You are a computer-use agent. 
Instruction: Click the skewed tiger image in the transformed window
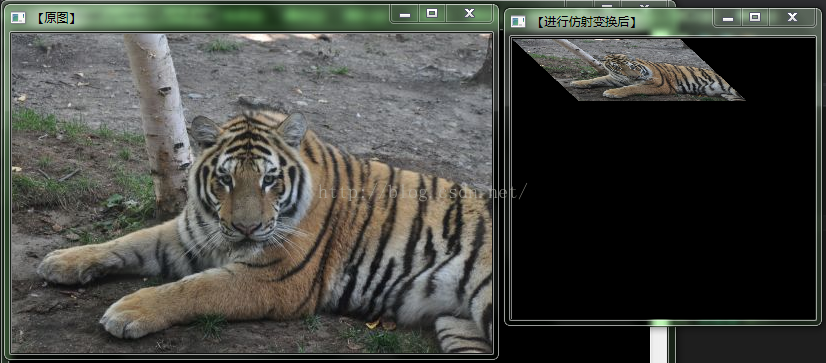(628, 70)
